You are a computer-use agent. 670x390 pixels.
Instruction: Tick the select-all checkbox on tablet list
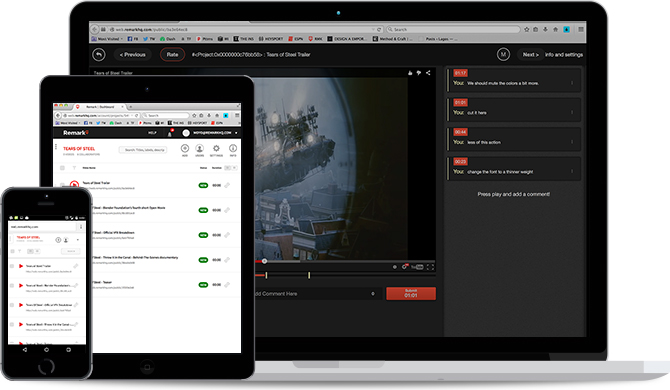coord(62,168)
